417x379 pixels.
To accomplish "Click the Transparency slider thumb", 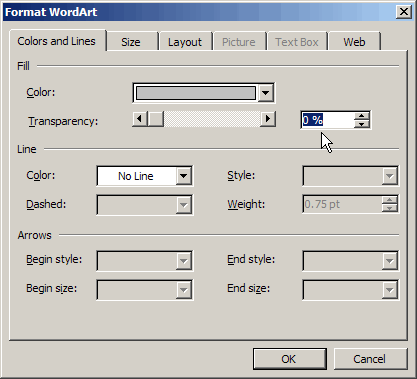I will tap(156, 119).
